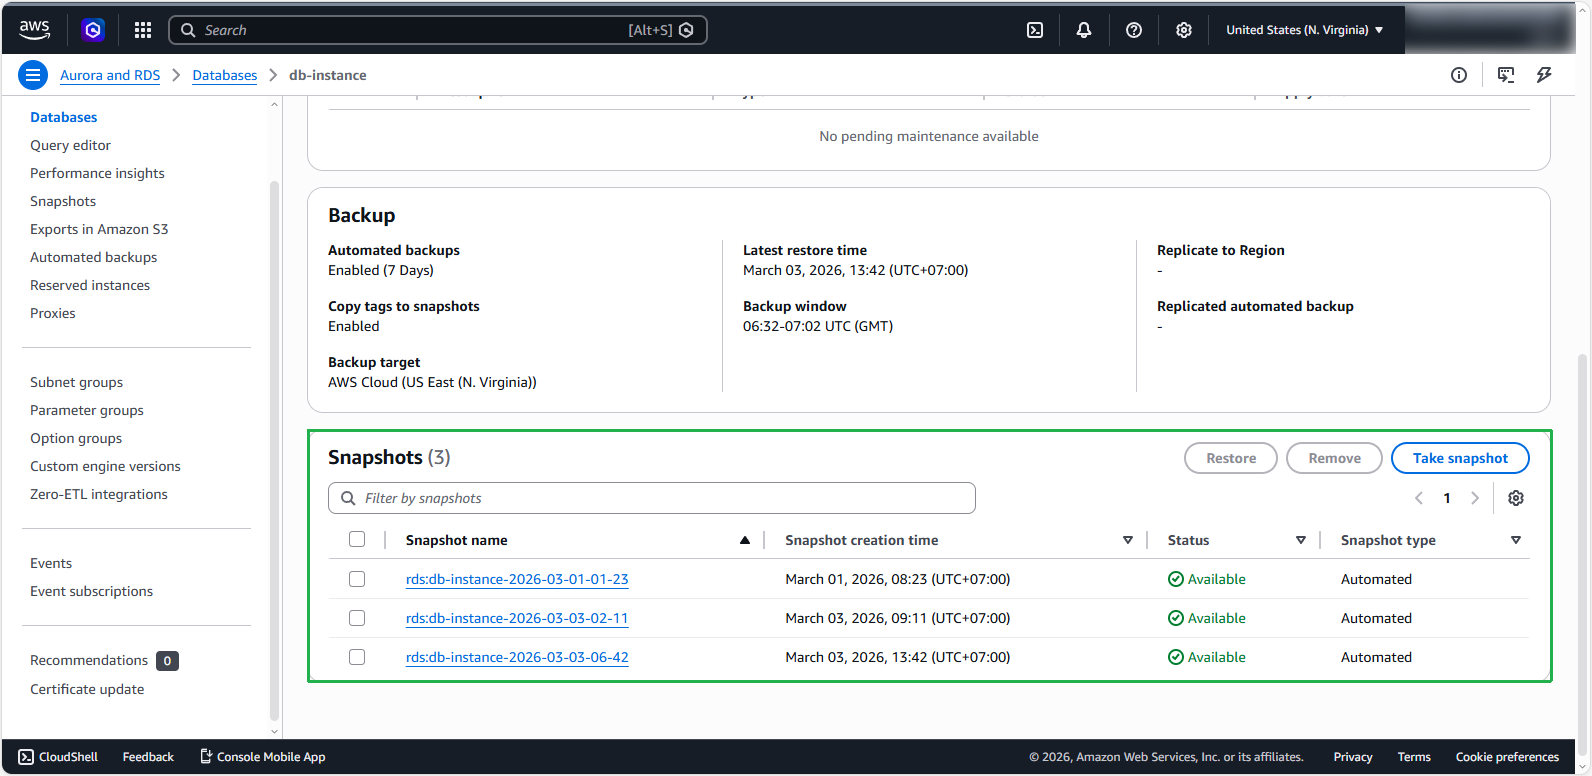Follow the Databases breadcrumb link
1592x776 pixels.
(224, 75)
